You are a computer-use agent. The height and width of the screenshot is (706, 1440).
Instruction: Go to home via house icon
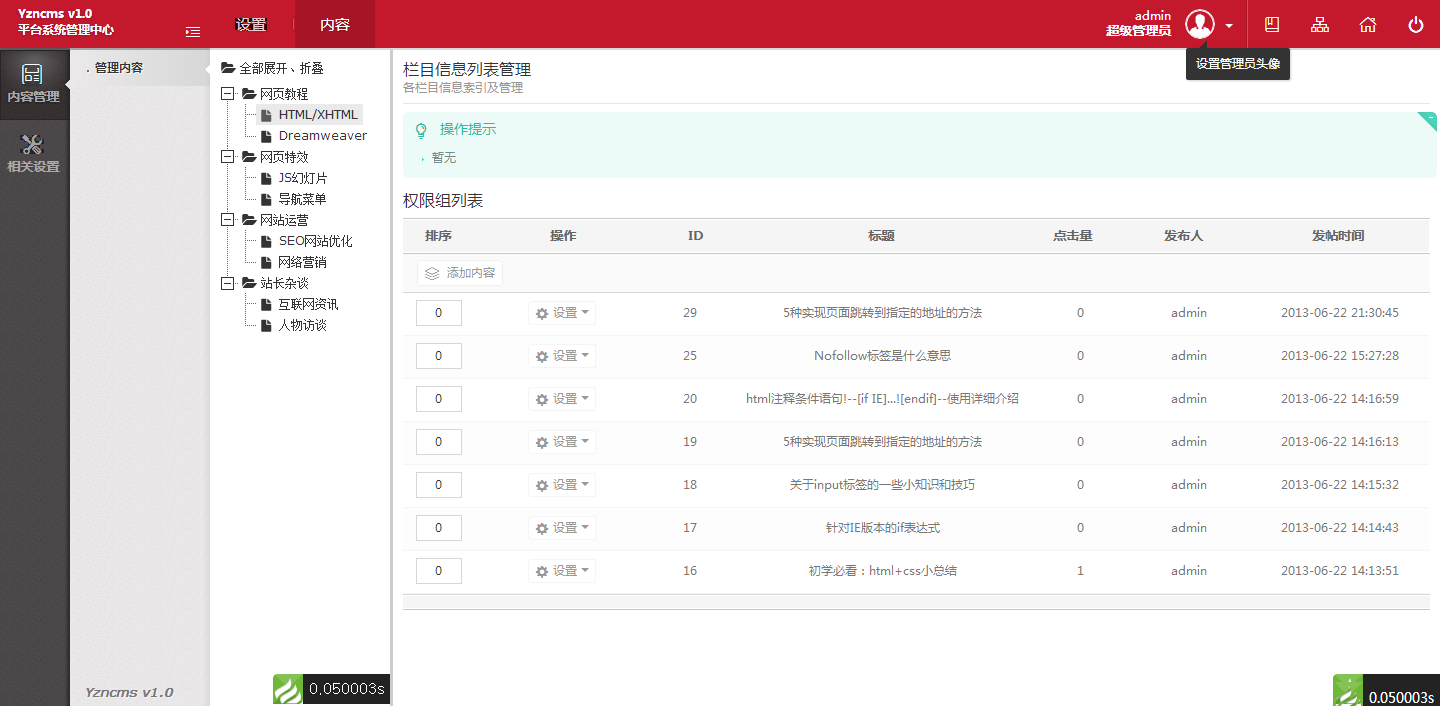(1367, 24)
